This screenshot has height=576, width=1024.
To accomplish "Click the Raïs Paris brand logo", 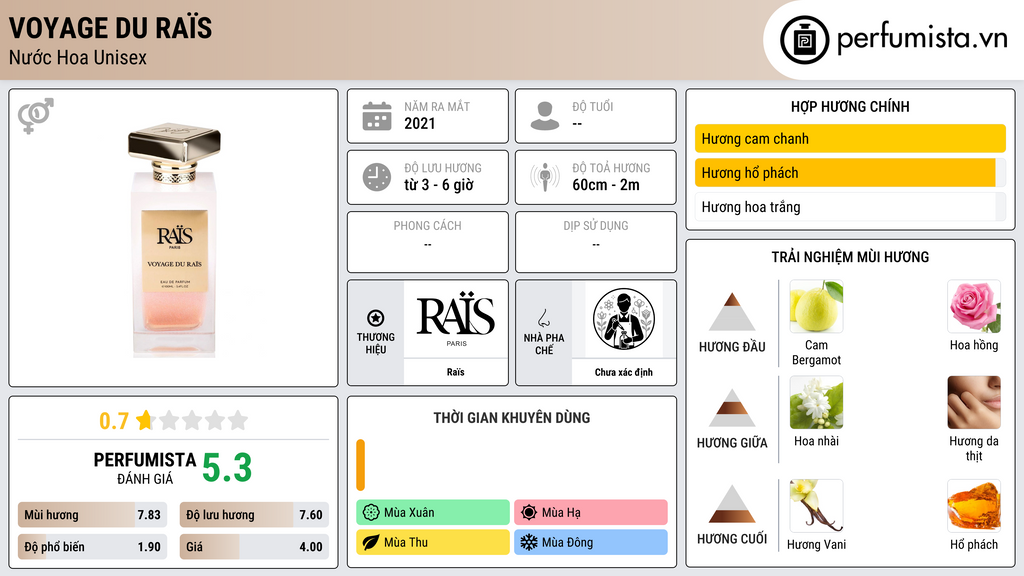I will tap(456, 319).
